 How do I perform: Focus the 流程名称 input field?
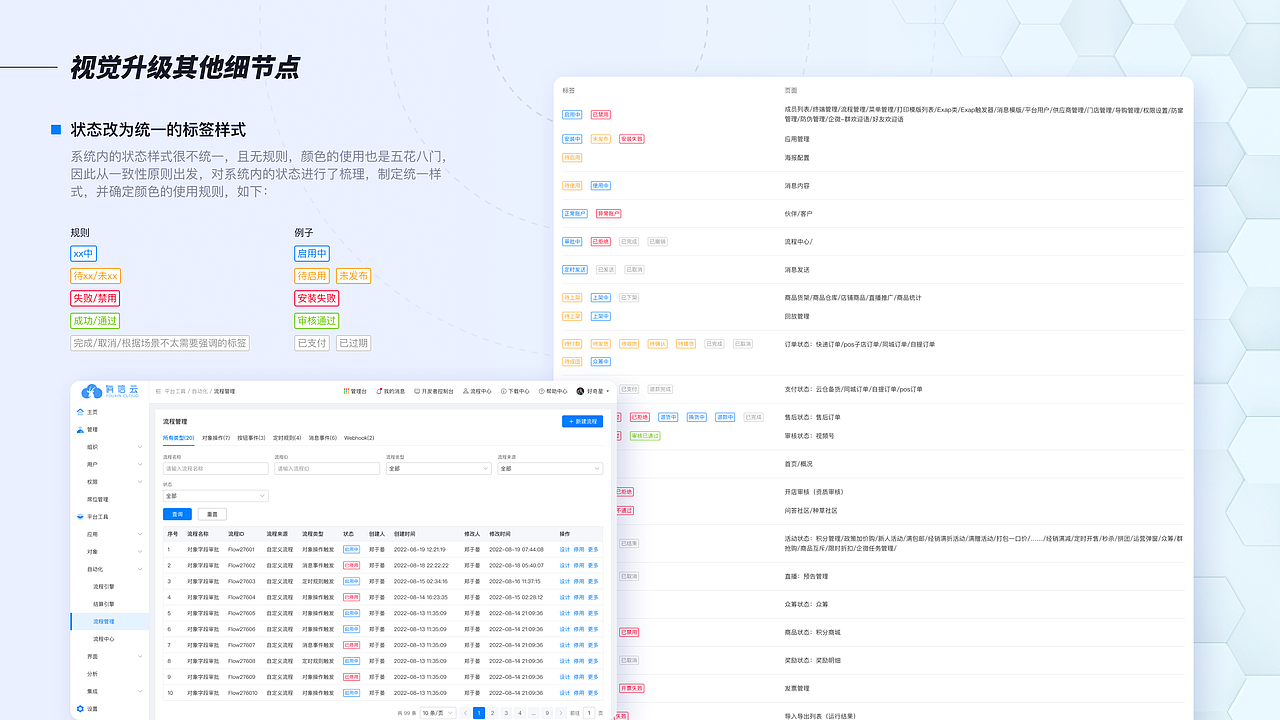click(216, 468)
